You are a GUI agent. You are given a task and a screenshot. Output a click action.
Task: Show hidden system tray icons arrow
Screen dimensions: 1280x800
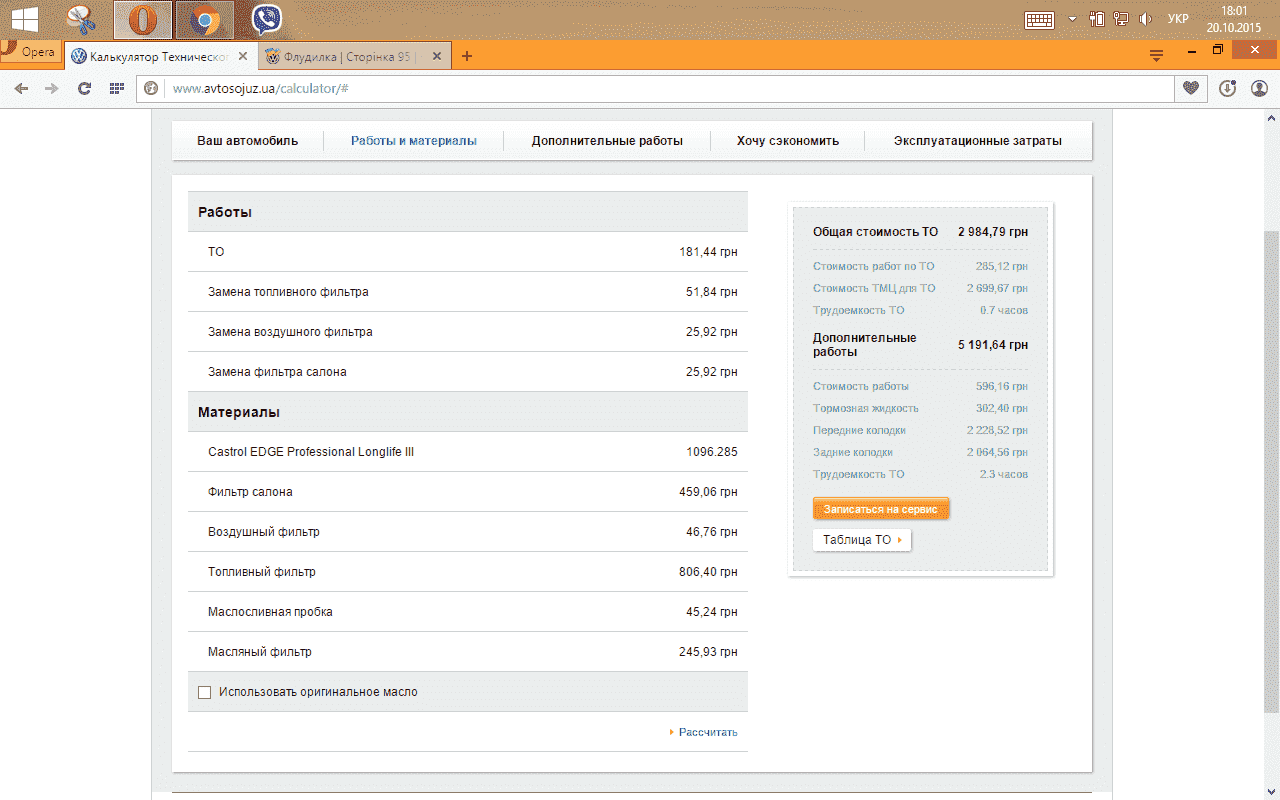coord(1073,19)
